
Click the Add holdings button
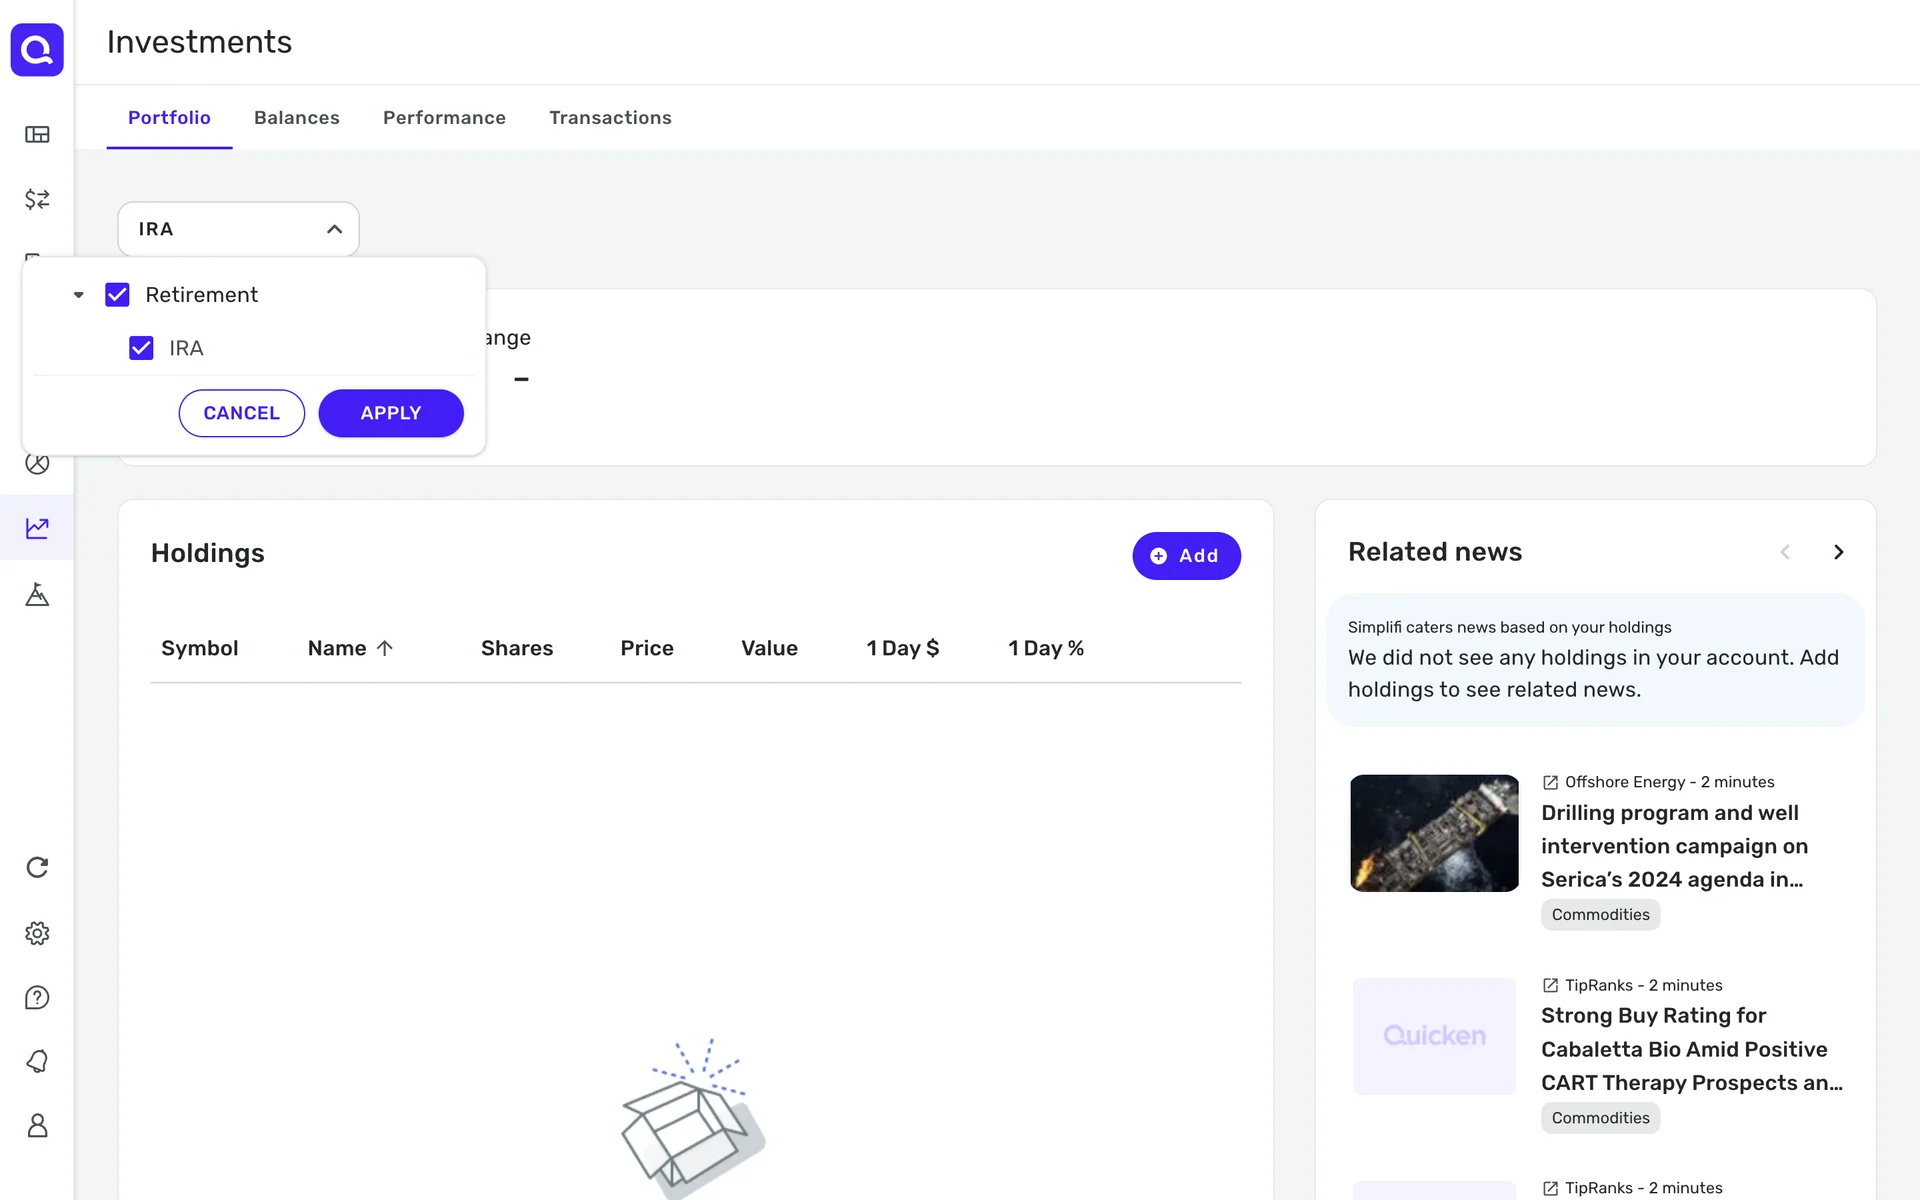pyautogui.click(x=1186, y=556)
